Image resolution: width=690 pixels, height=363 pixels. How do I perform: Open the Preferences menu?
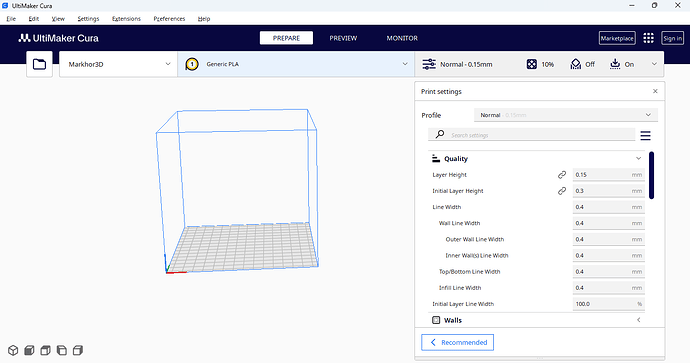coord(169,19)
